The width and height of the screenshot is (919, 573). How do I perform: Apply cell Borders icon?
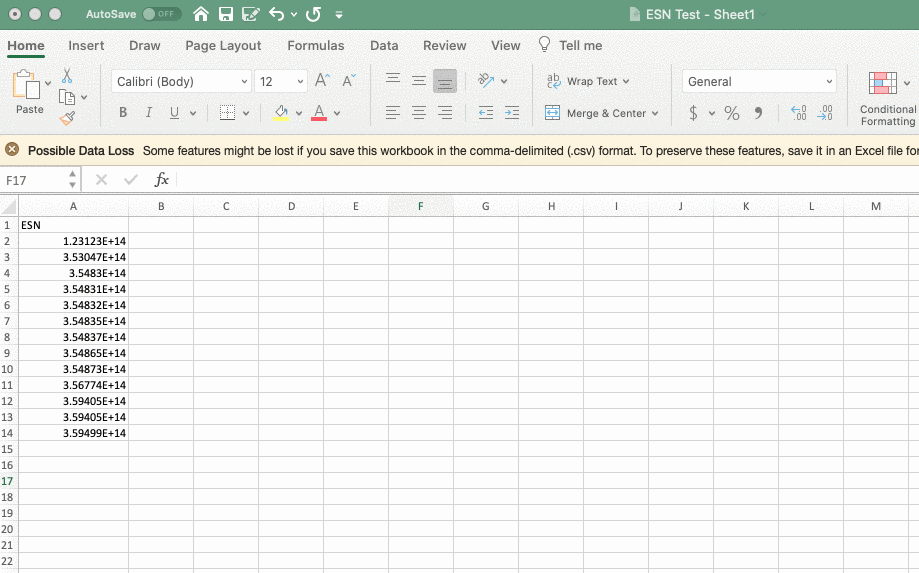227,112
